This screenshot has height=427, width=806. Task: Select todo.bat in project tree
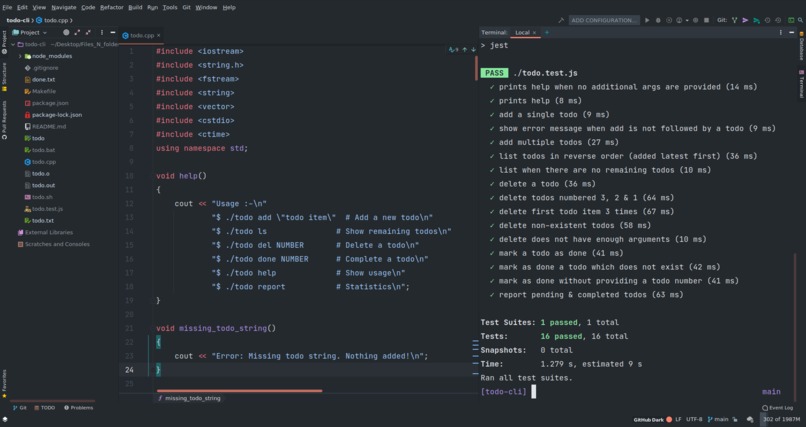[40, 150]
